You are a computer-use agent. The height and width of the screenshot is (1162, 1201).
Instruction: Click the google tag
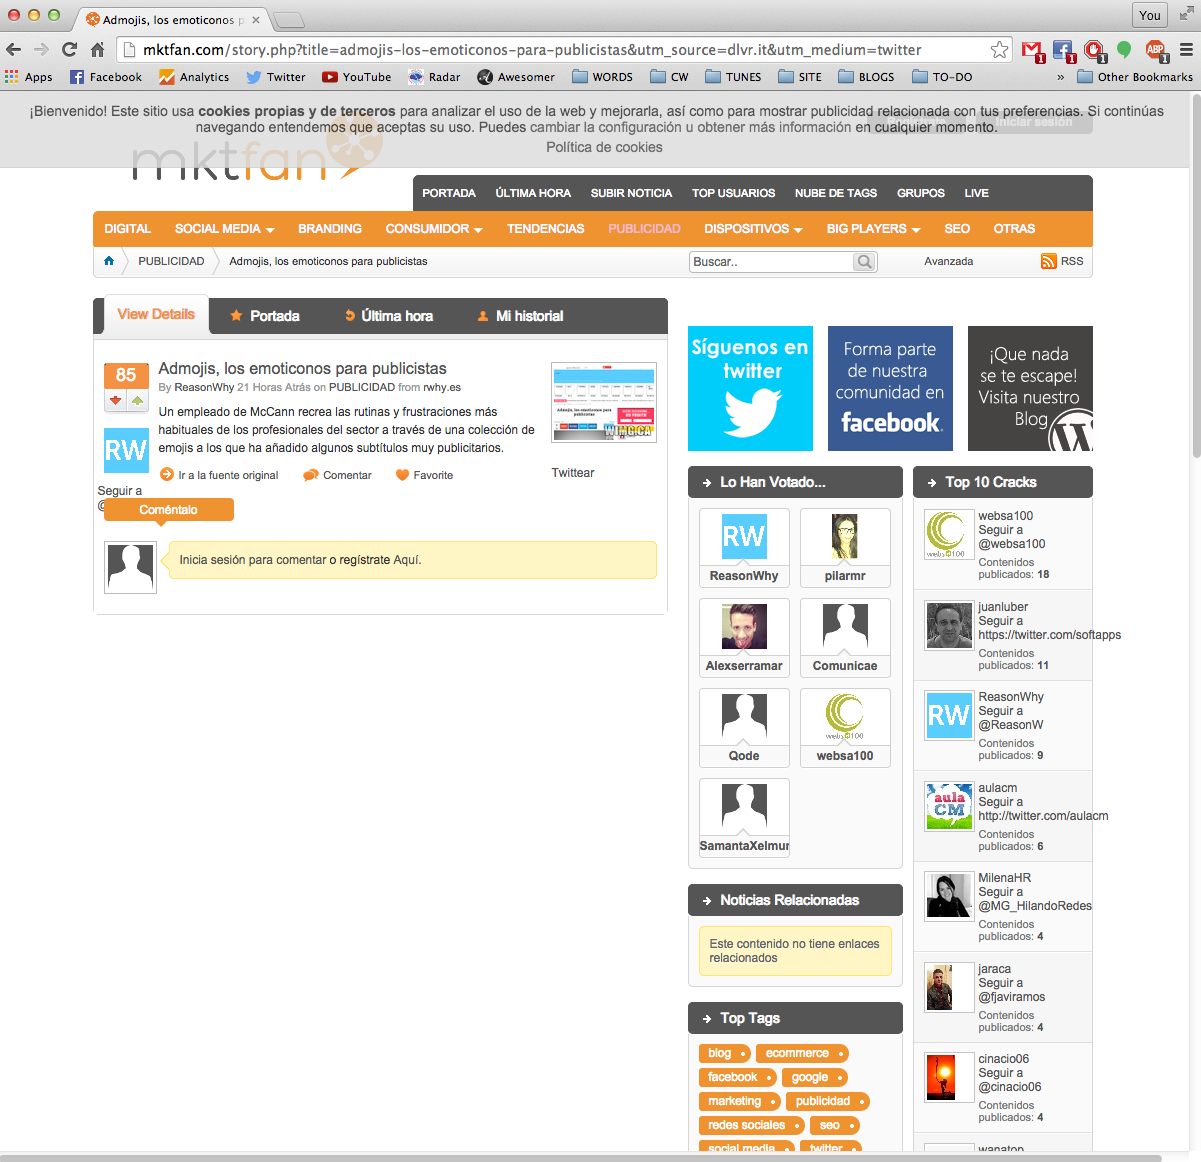pyautogui.click(x=815, y=1077)
